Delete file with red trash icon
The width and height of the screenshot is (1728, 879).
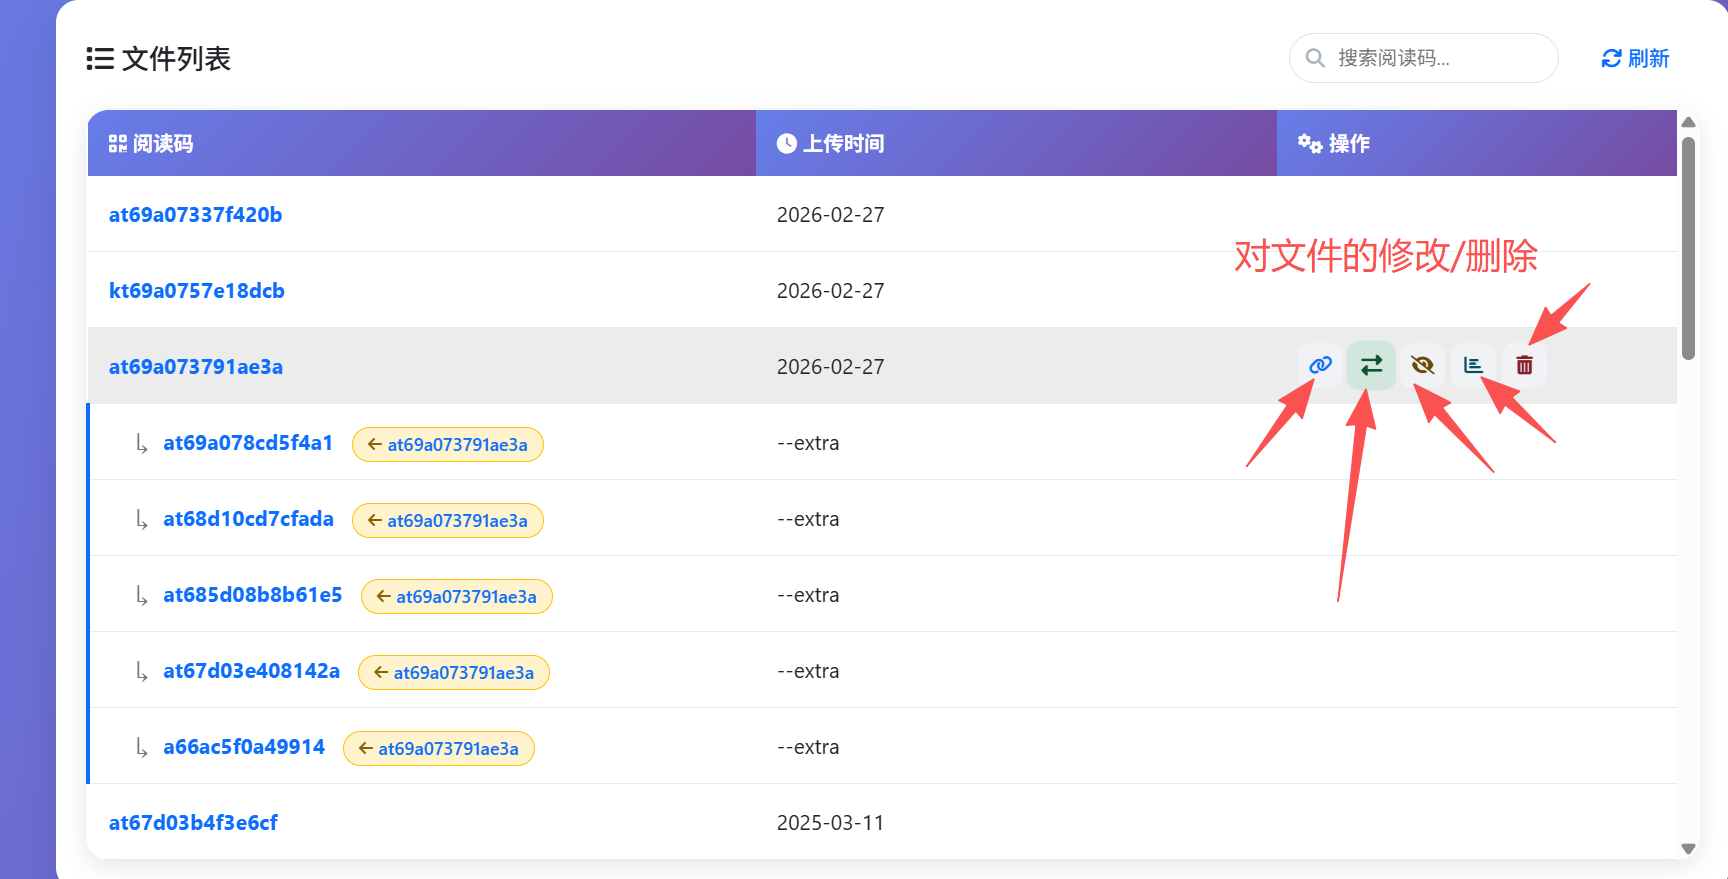pos(1524,365)
